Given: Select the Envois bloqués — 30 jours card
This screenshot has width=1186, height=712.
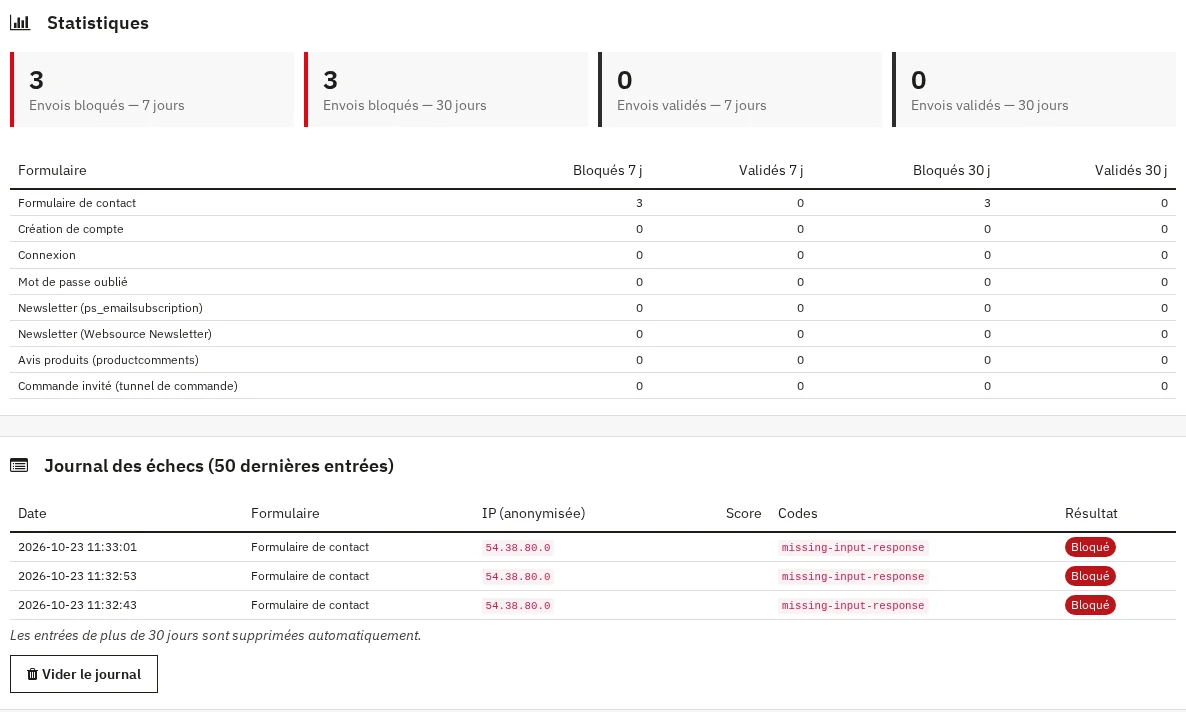Looking at the screenshot, I should 446,89.
